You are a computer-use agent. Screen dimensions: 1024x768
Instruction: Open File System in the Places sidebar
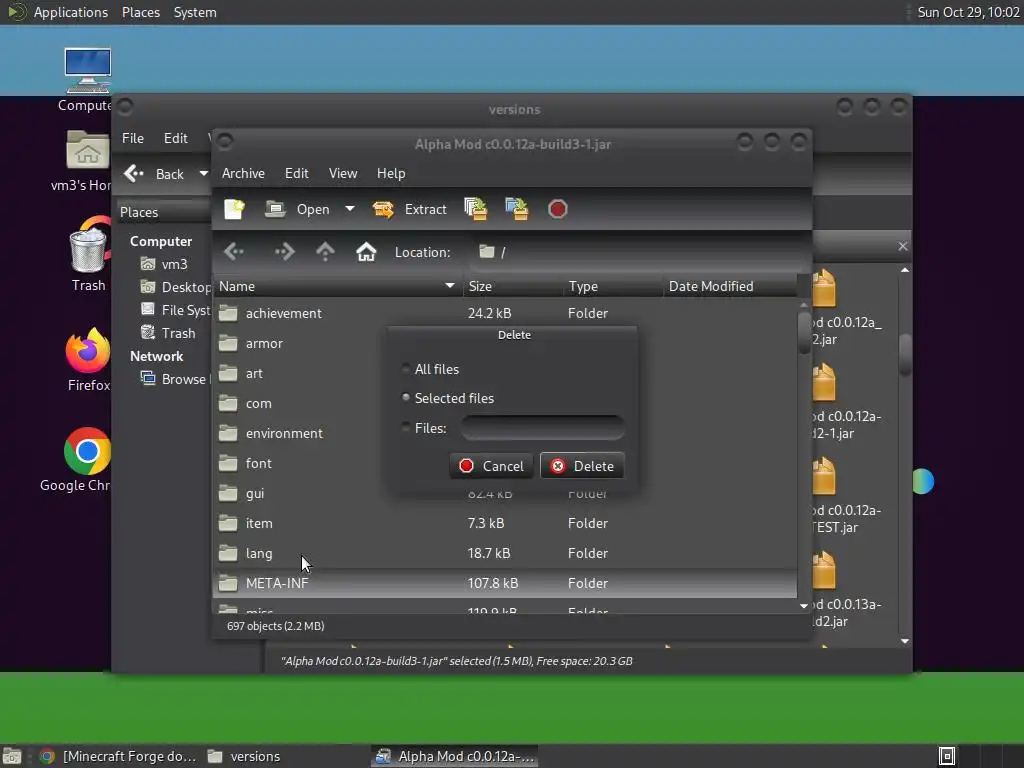[176, 310]
